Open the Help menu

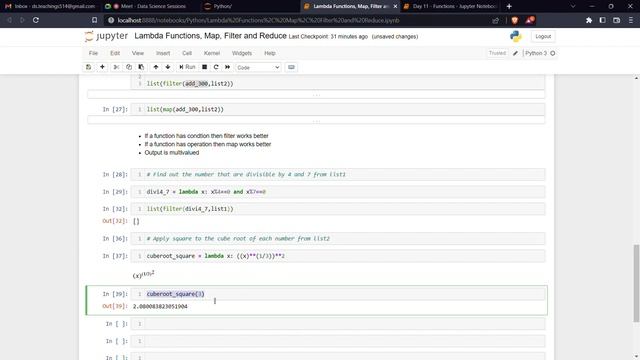pos(270,53)
